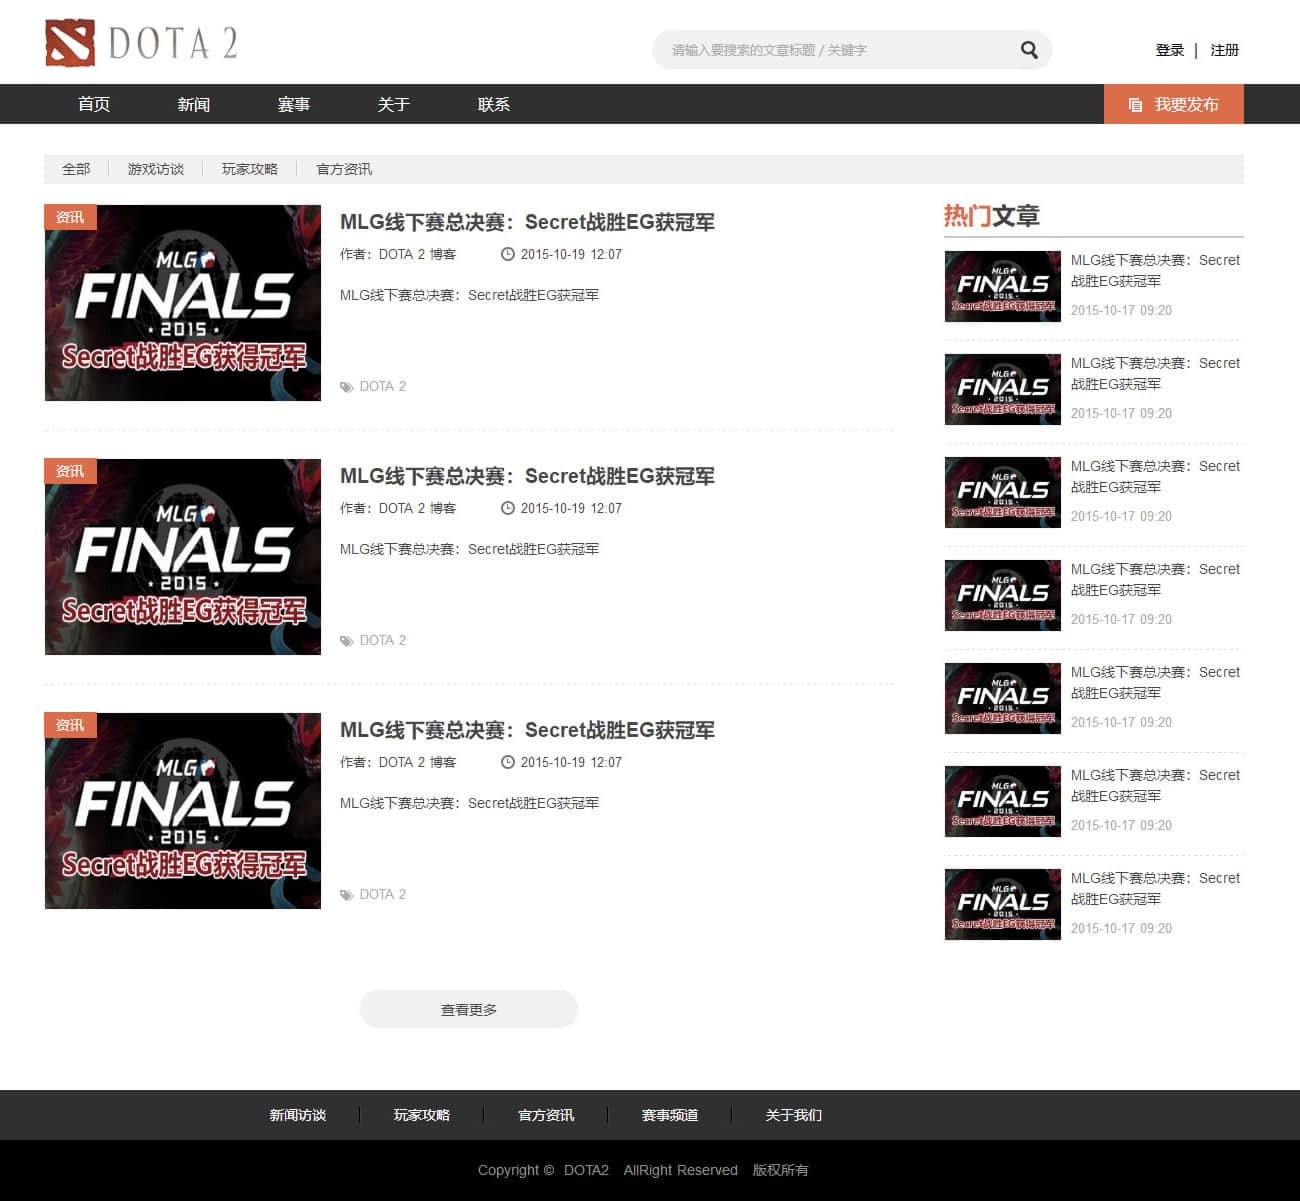
Task: Click the 注册 register link
Action: 1225,50
